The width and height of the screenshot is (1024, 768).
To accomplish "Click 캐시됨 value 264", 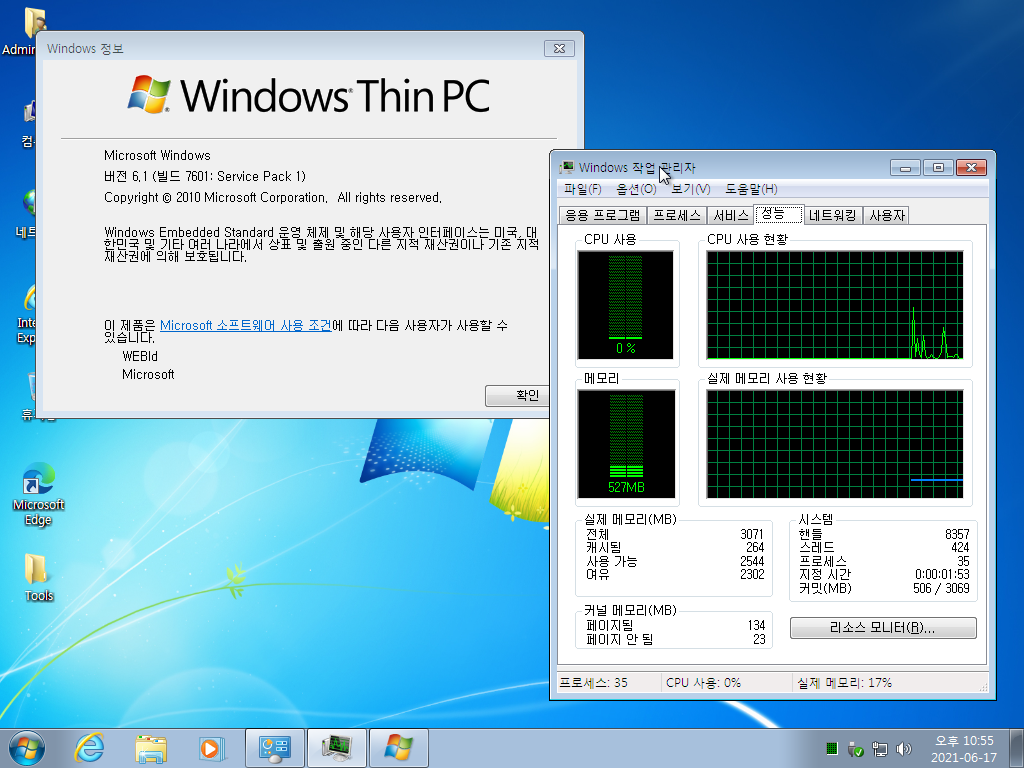I will pyautogui.click(x=755, y=547).
